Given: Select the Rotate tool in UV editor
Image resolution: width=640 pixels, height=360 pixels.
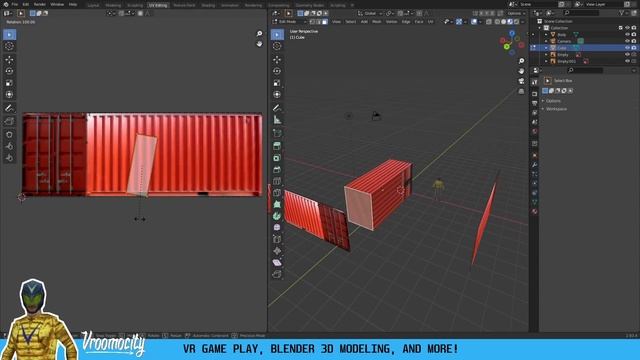Looking at the screenshot, I should pyautogui.click(x=9, y=71).
